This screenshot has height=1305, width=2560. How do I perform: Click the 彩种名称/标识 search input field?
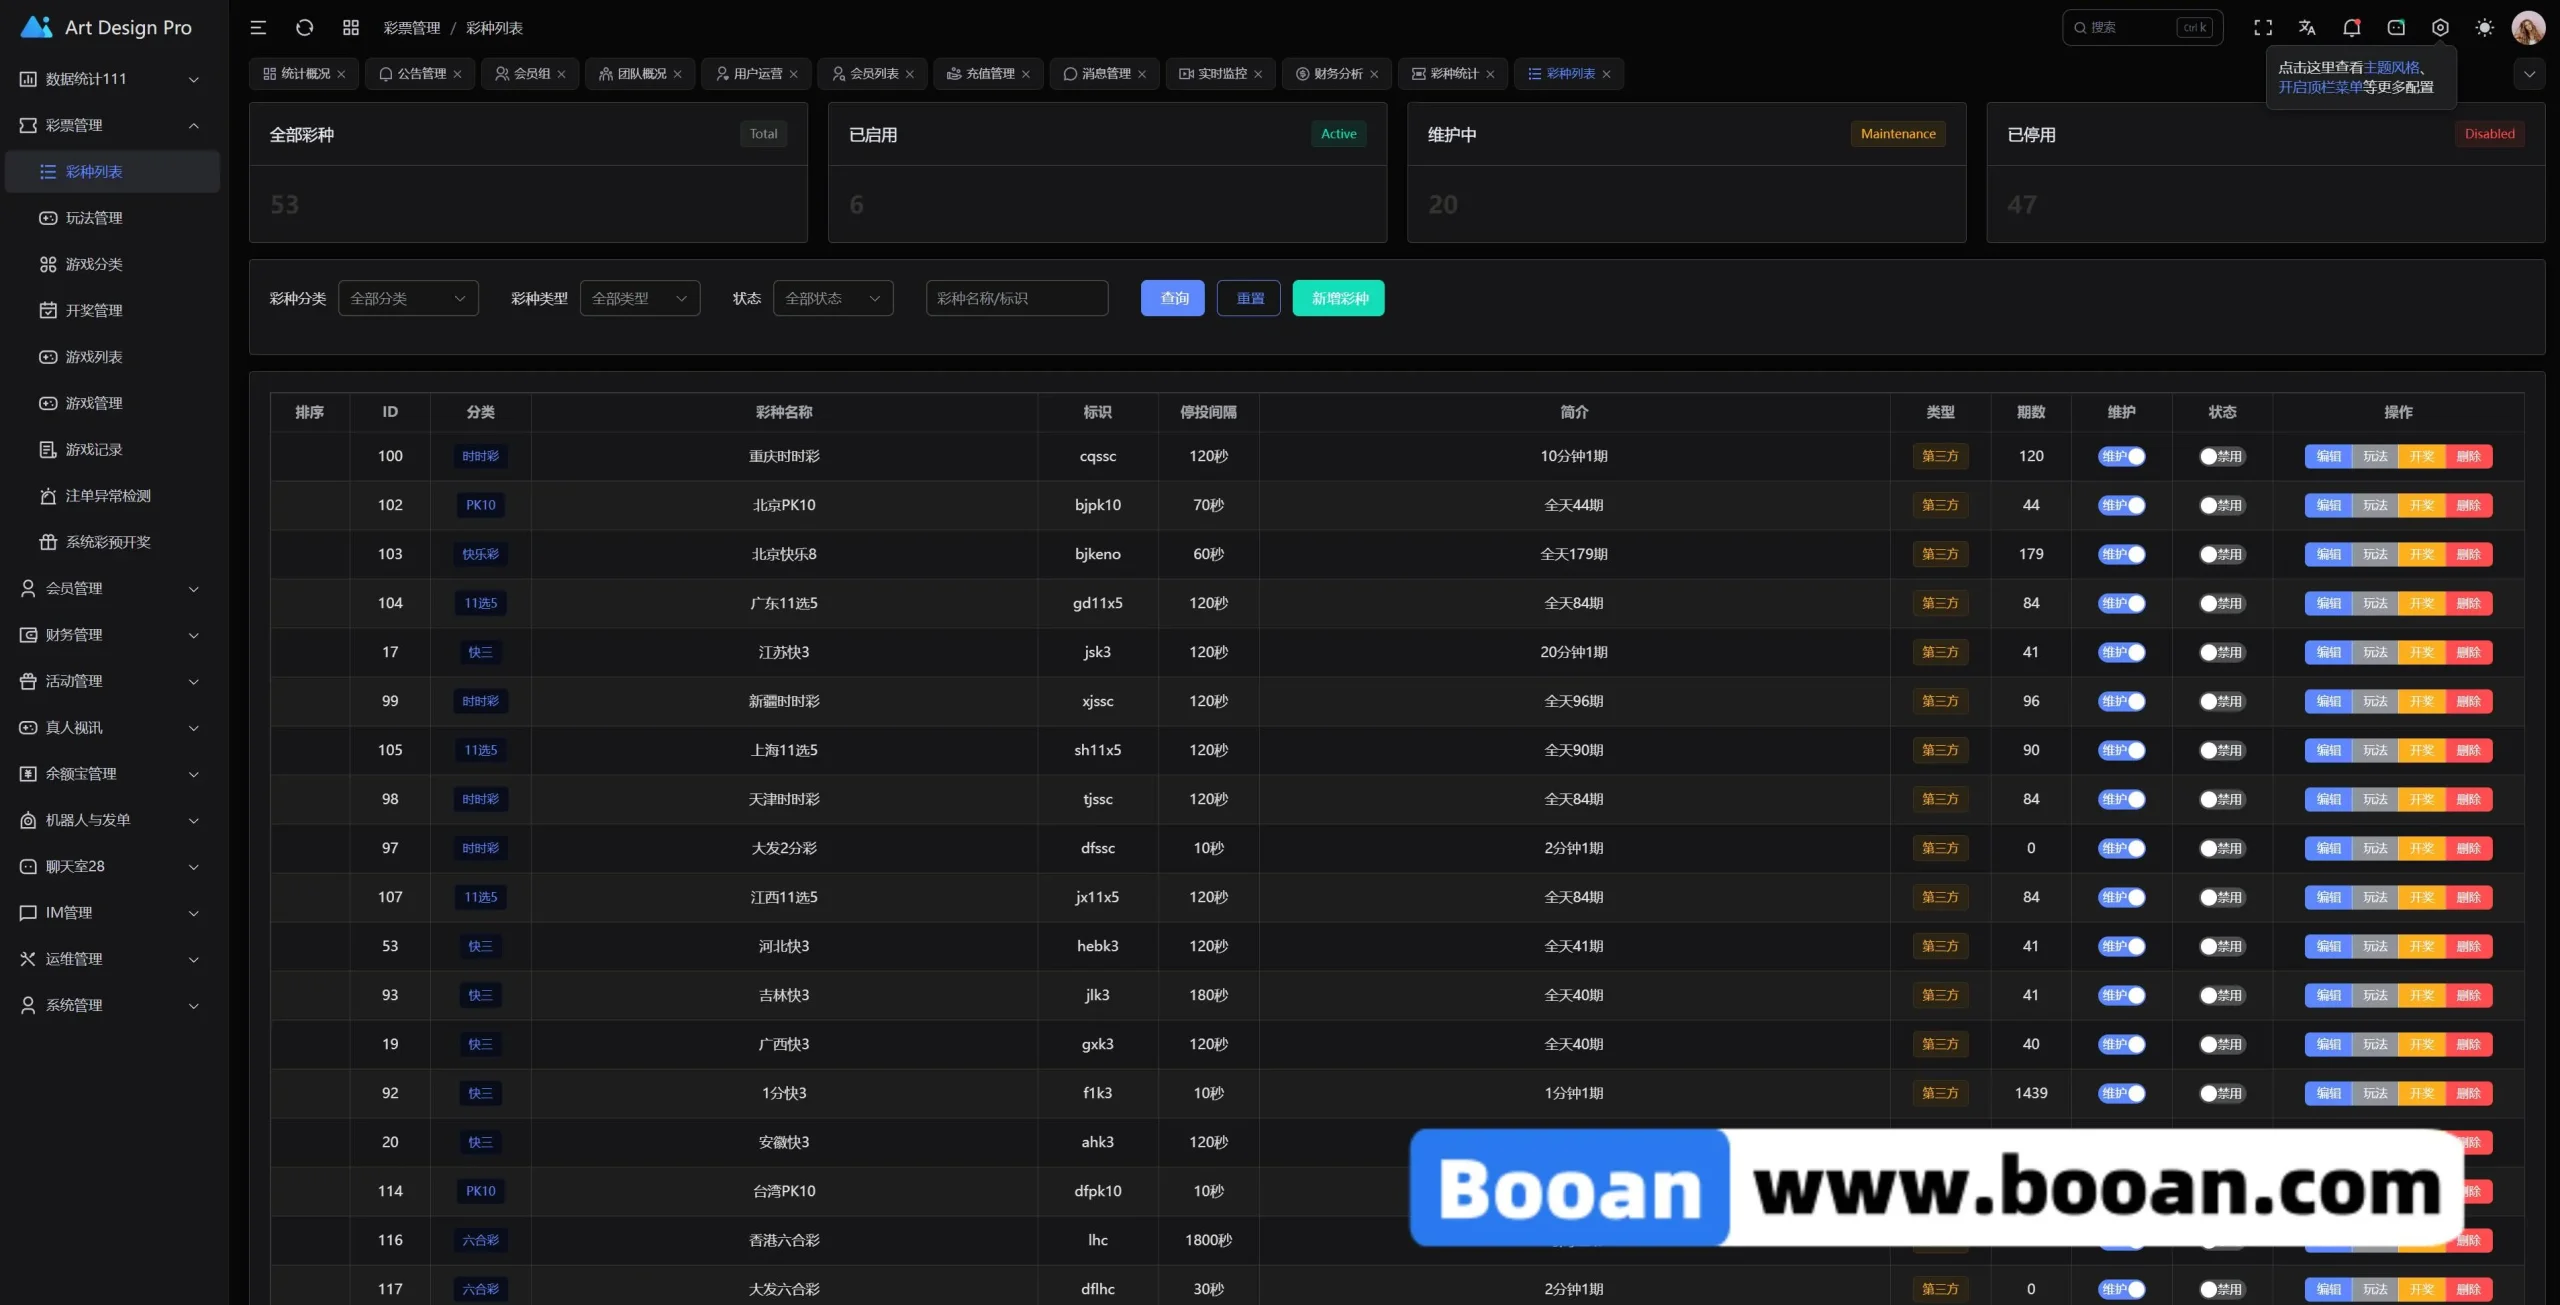[1016, 299]
